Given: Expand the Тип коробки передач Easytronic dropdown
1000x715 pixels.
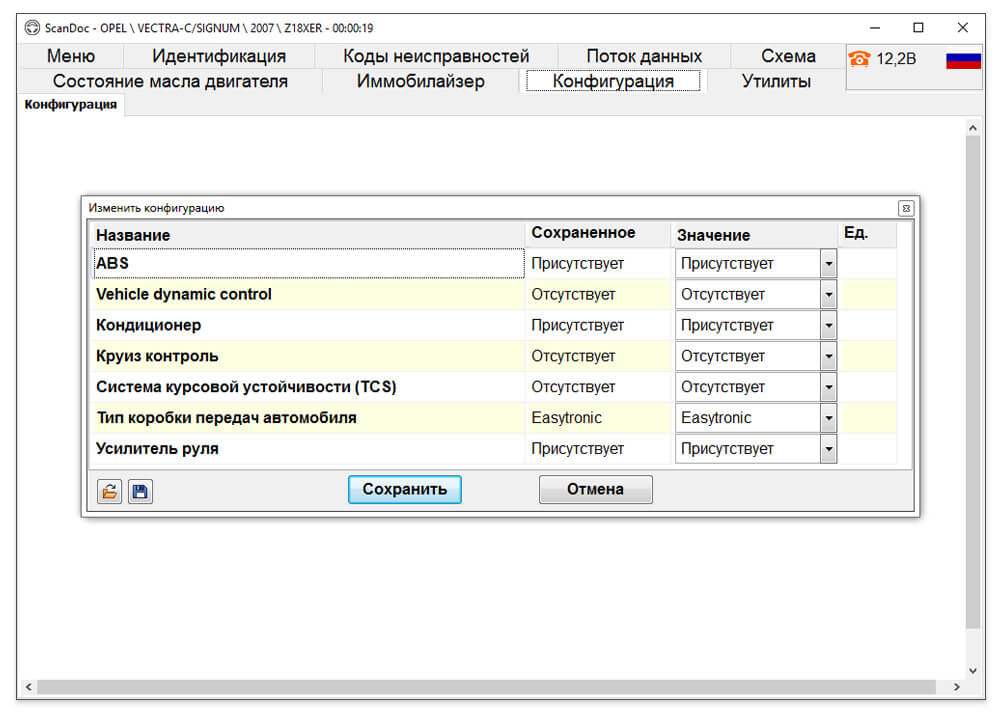Looking at the screenshot, I should tap(828, 418).
